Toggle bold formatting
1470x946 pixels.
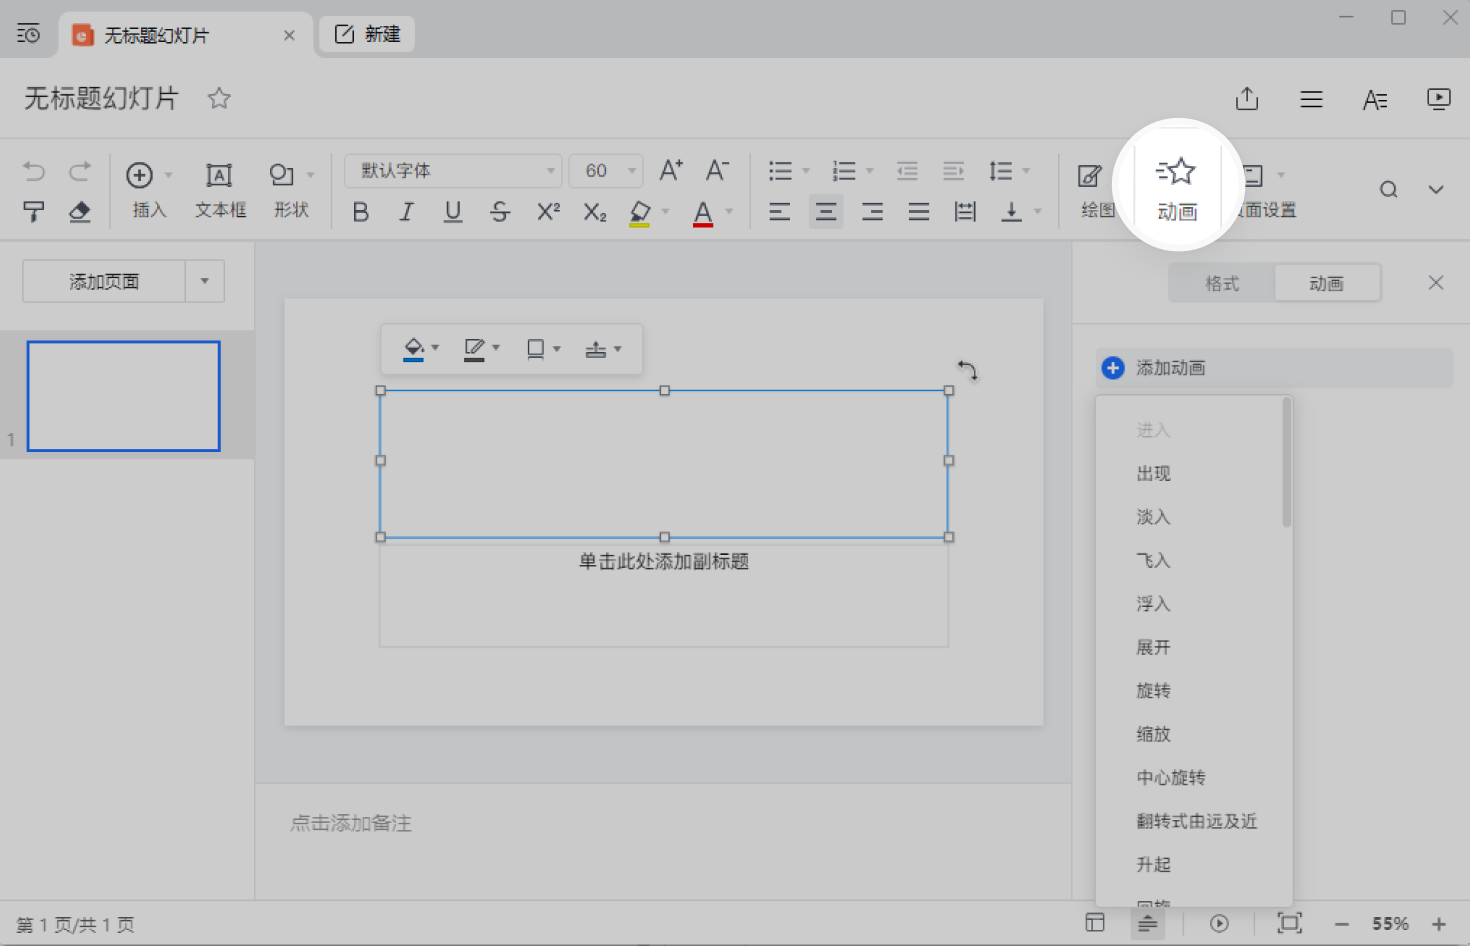click(x=361, y=212)
